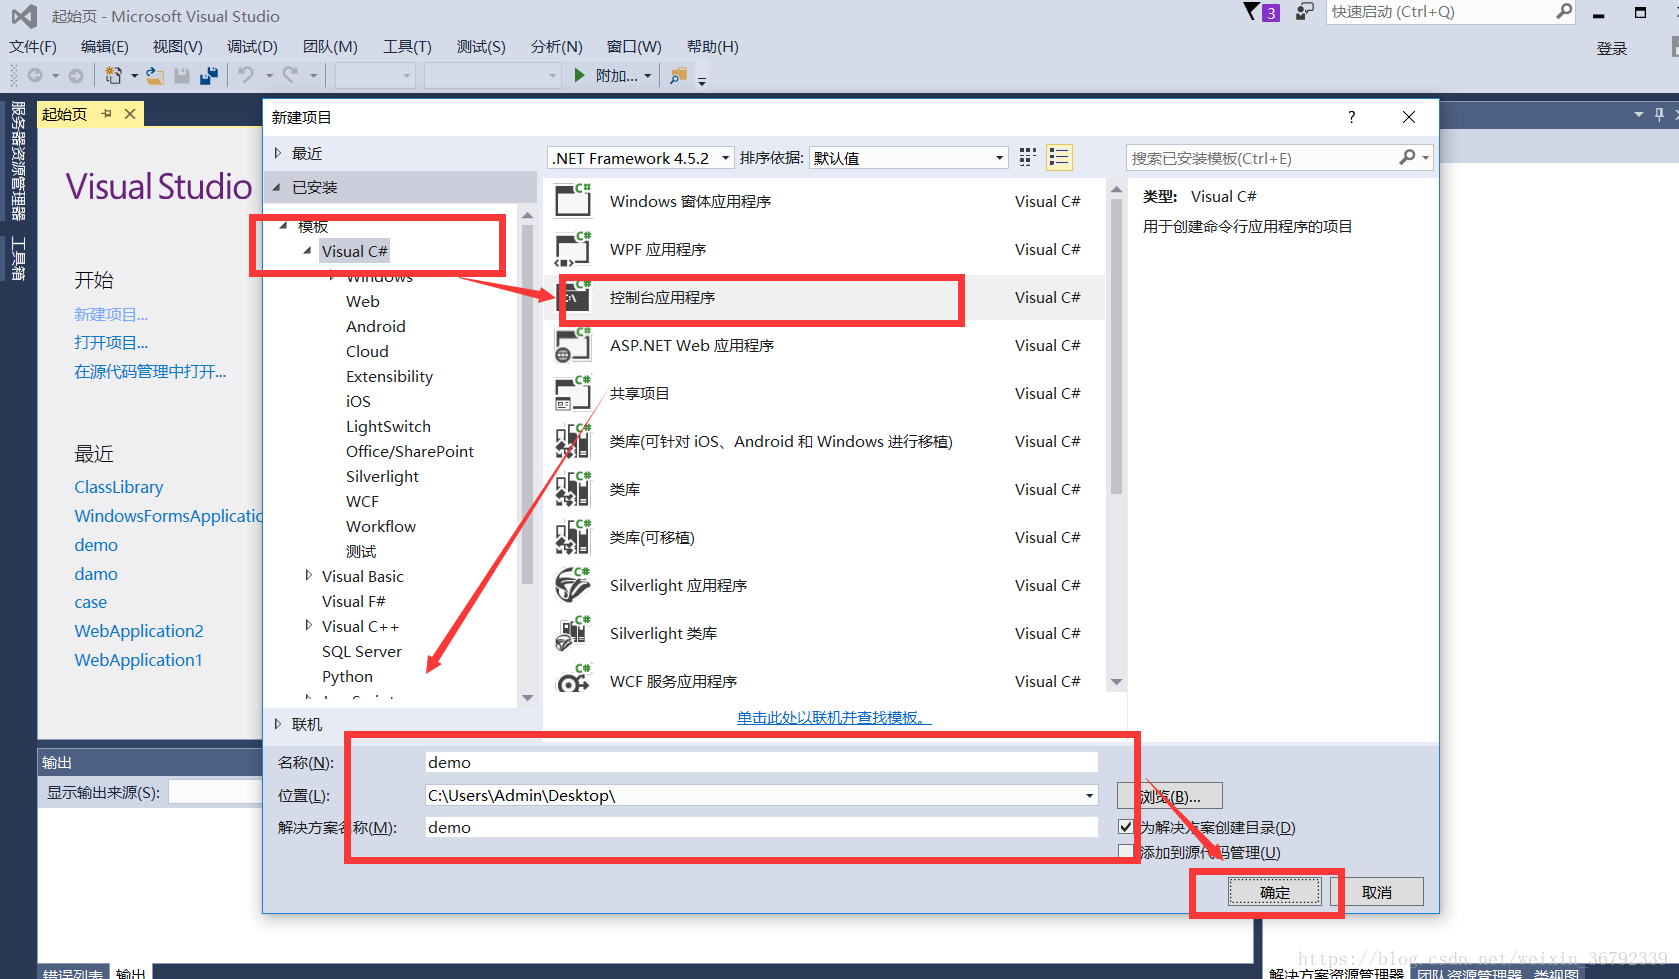Click the Redo toolbar icon
This screenshot has width=1679, height=979.
coord(290,75)
